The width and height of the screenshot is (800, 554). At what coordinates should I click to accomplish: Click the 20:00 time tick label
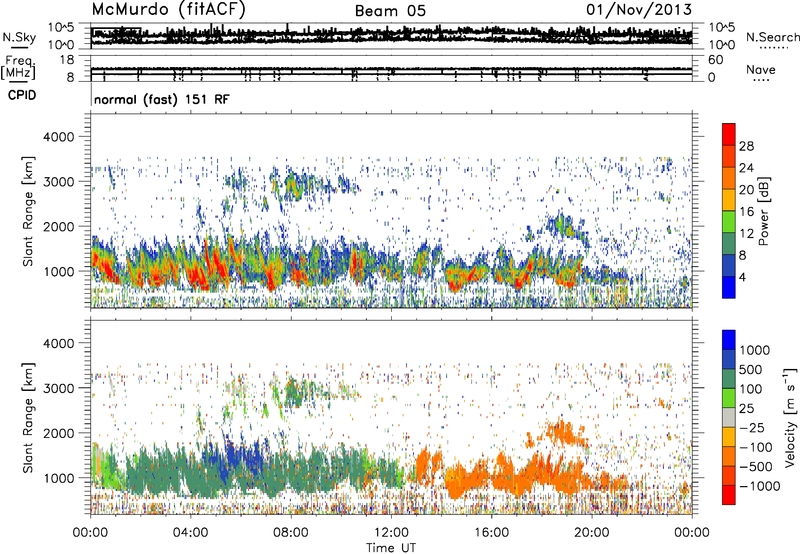pos(591,533)
